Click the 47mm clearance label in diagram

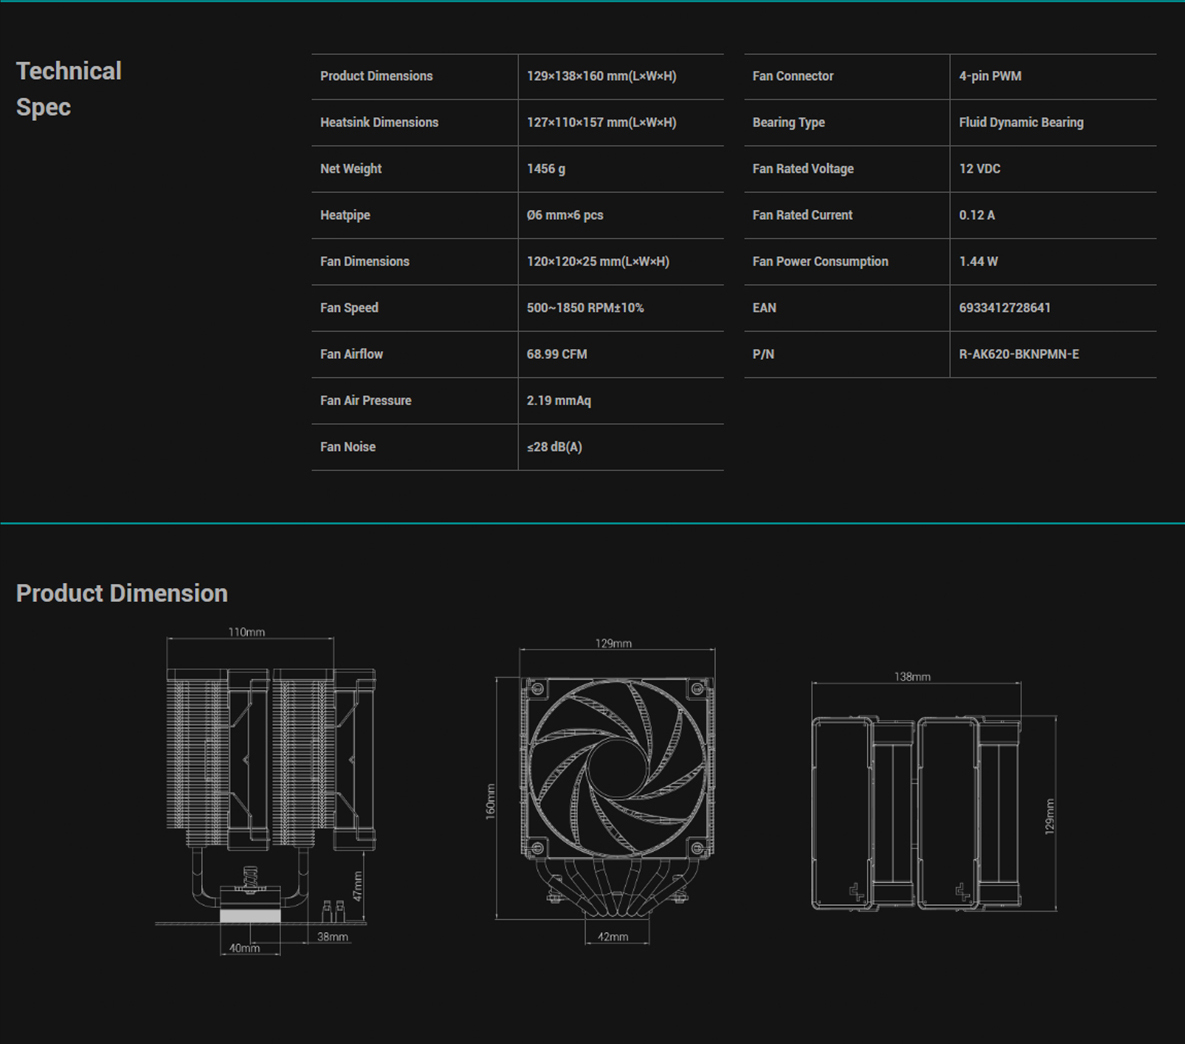coord(357,885)
